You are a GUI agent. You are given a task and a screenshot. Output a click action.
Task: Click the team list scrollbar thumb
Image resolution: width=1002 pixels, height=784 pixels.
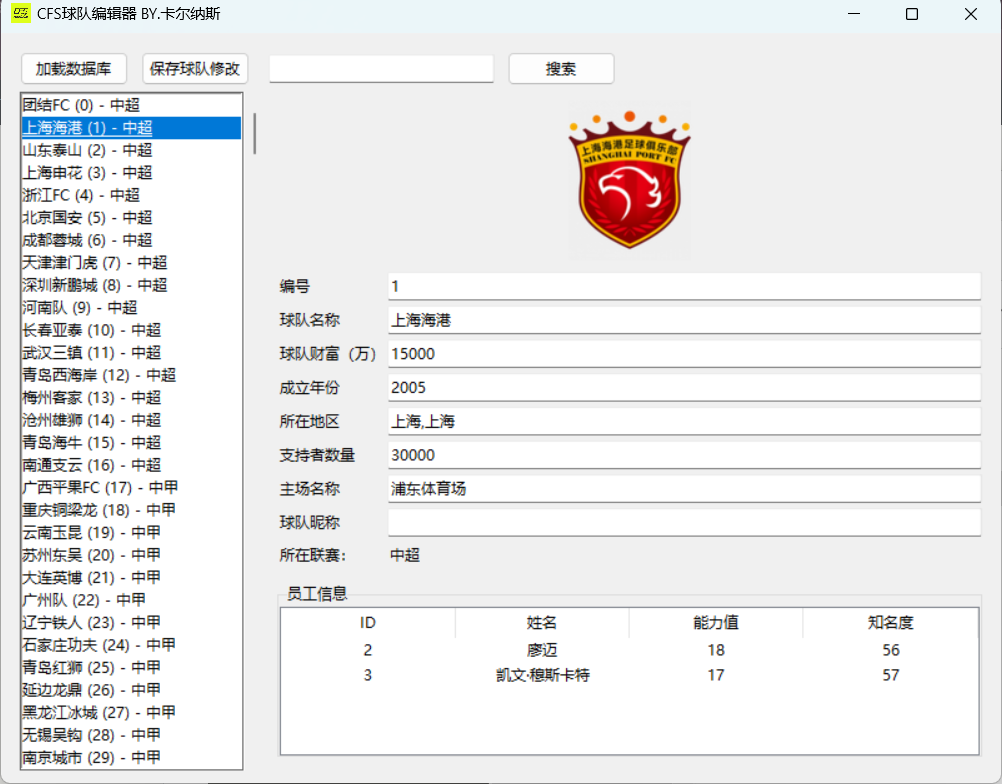pyautogui.click(x=254, y=134)
